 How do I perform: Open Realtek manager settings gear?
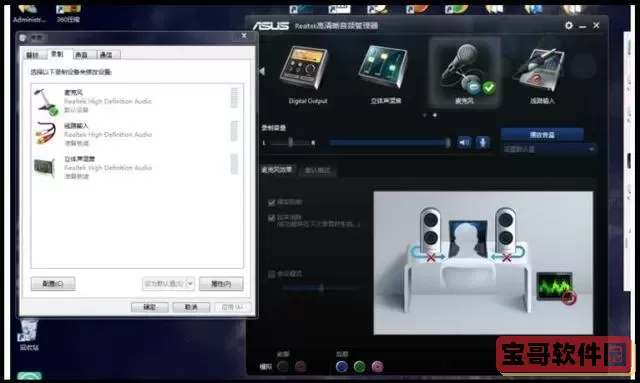pos(569,25)
